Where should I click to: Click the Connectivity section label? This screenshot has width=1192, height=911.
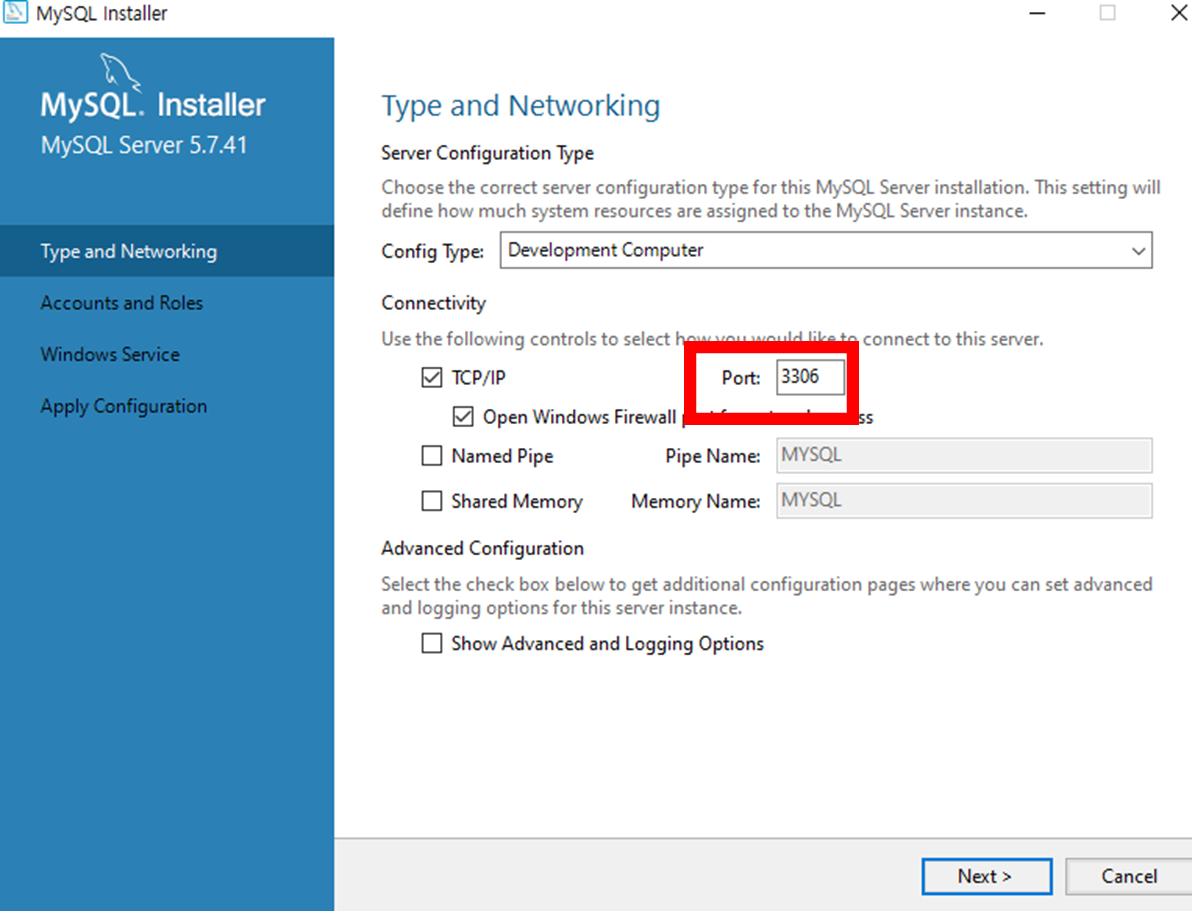433,303
